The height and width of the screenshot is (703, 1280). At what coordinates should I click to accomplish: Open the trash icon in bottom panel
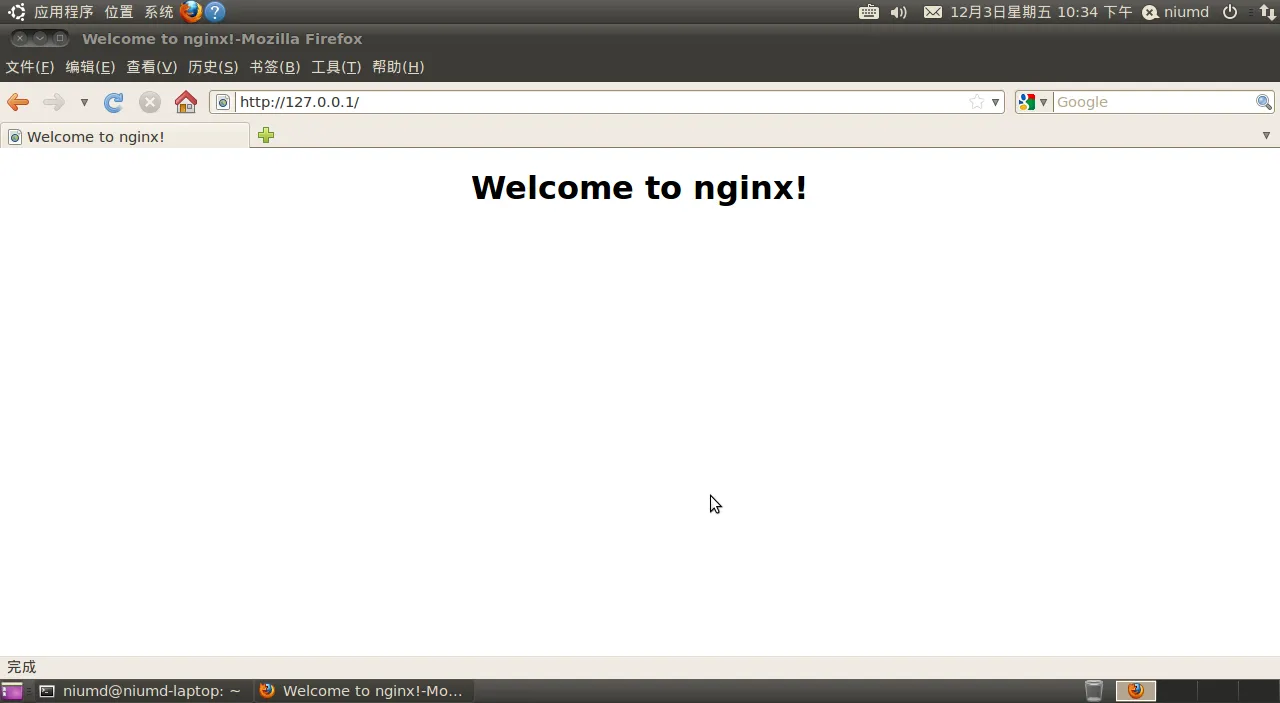pyautogui.click(x=1094, y=691)
